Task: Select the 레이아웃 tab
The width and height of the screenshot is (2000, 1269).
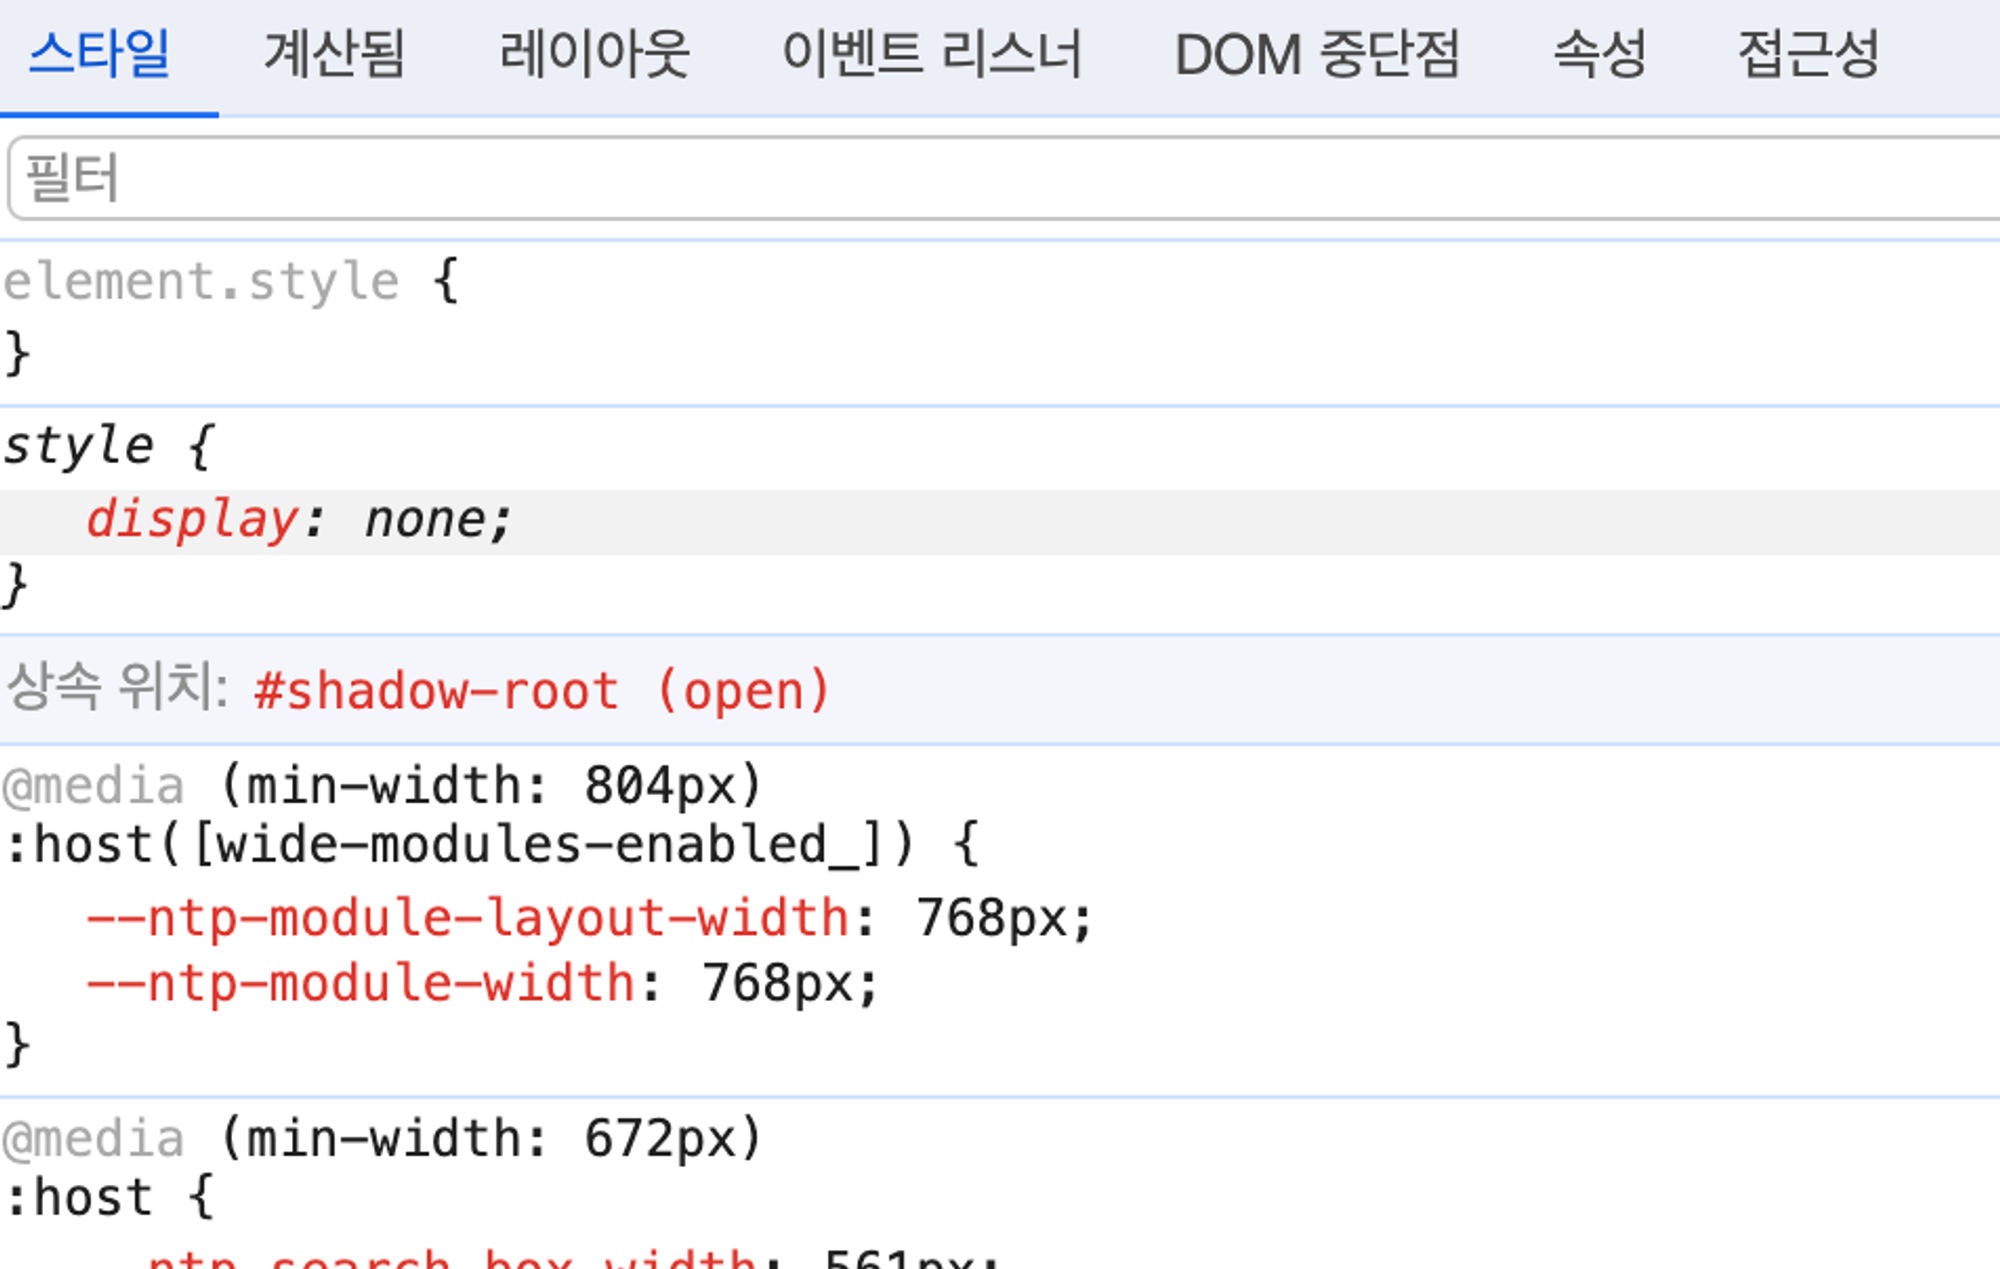Action: [594, 54]
